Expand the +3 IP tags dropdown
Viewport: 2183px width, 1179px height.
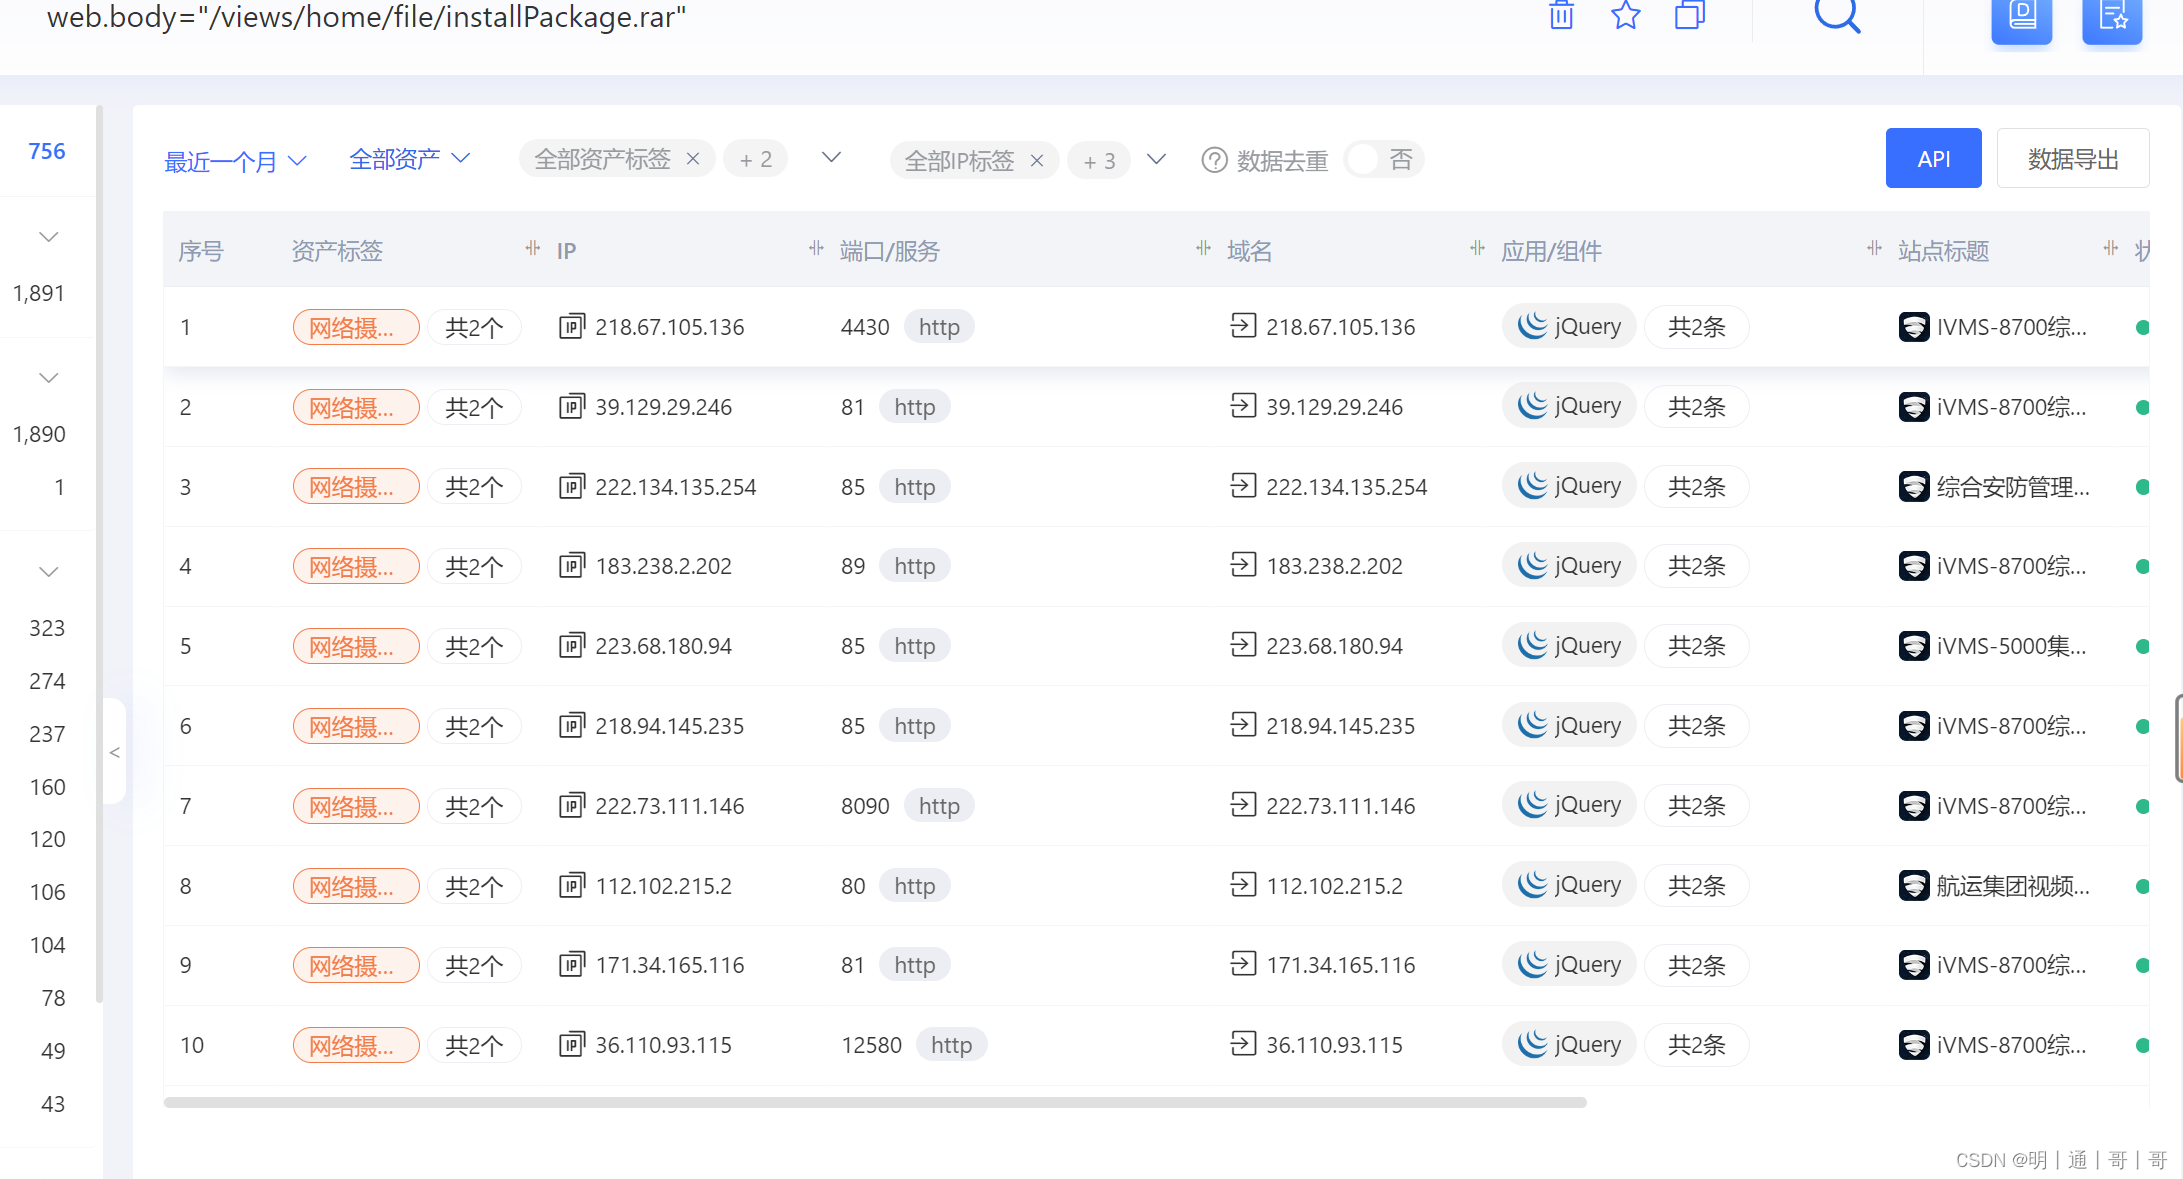pyautogui.click(x=1157, y=159)
